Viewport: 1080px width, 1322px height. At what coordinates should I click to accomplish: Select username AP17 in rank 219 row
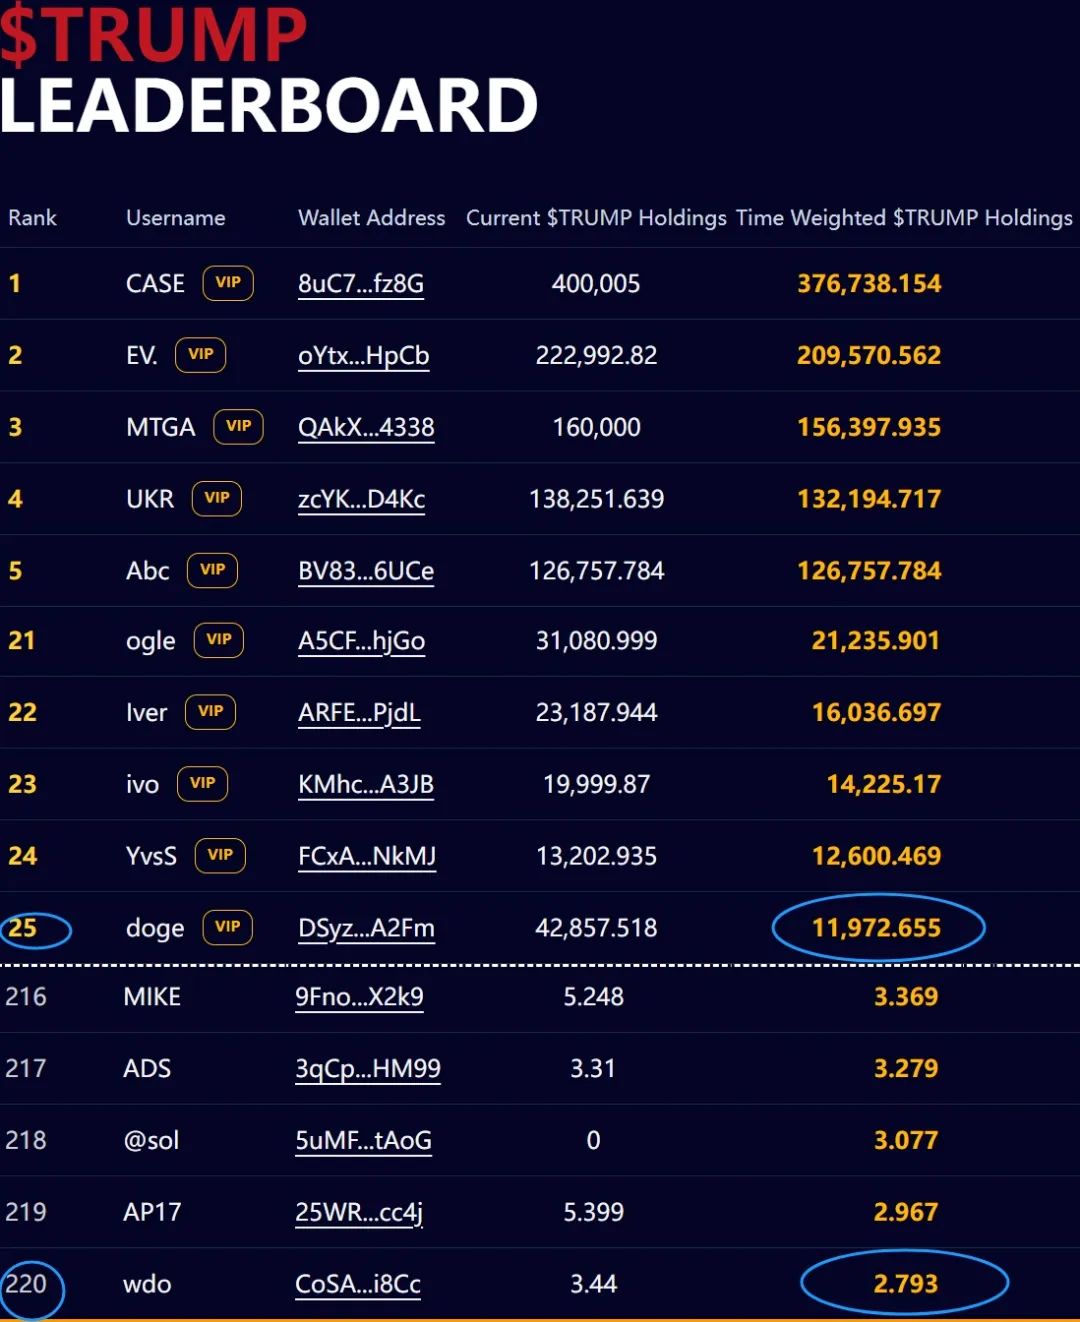(x=152, y=1213)
